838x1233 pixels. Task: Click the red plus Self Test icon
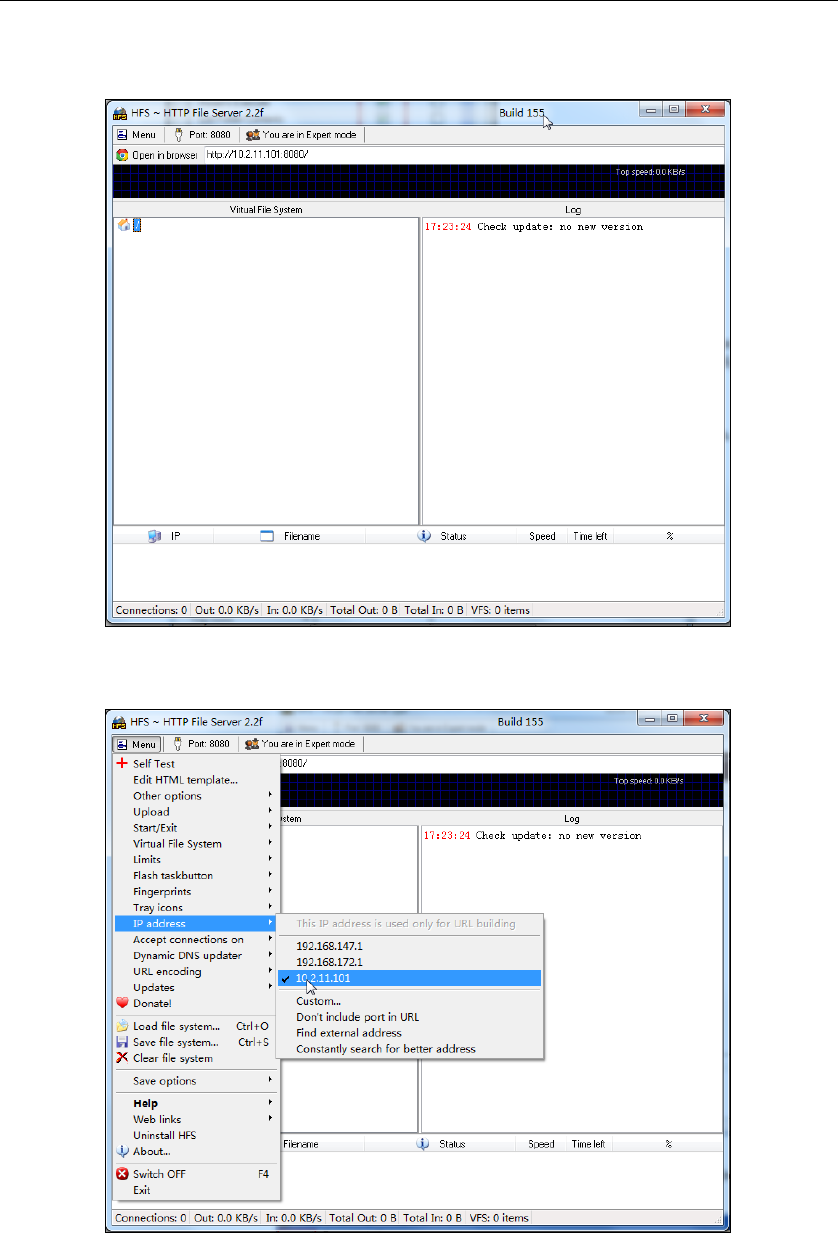click(122, 763)
